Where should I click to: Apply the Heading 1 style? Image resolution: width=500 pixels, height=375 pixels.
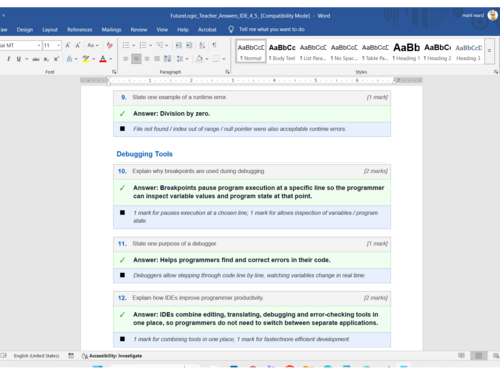tap(406, 51)
